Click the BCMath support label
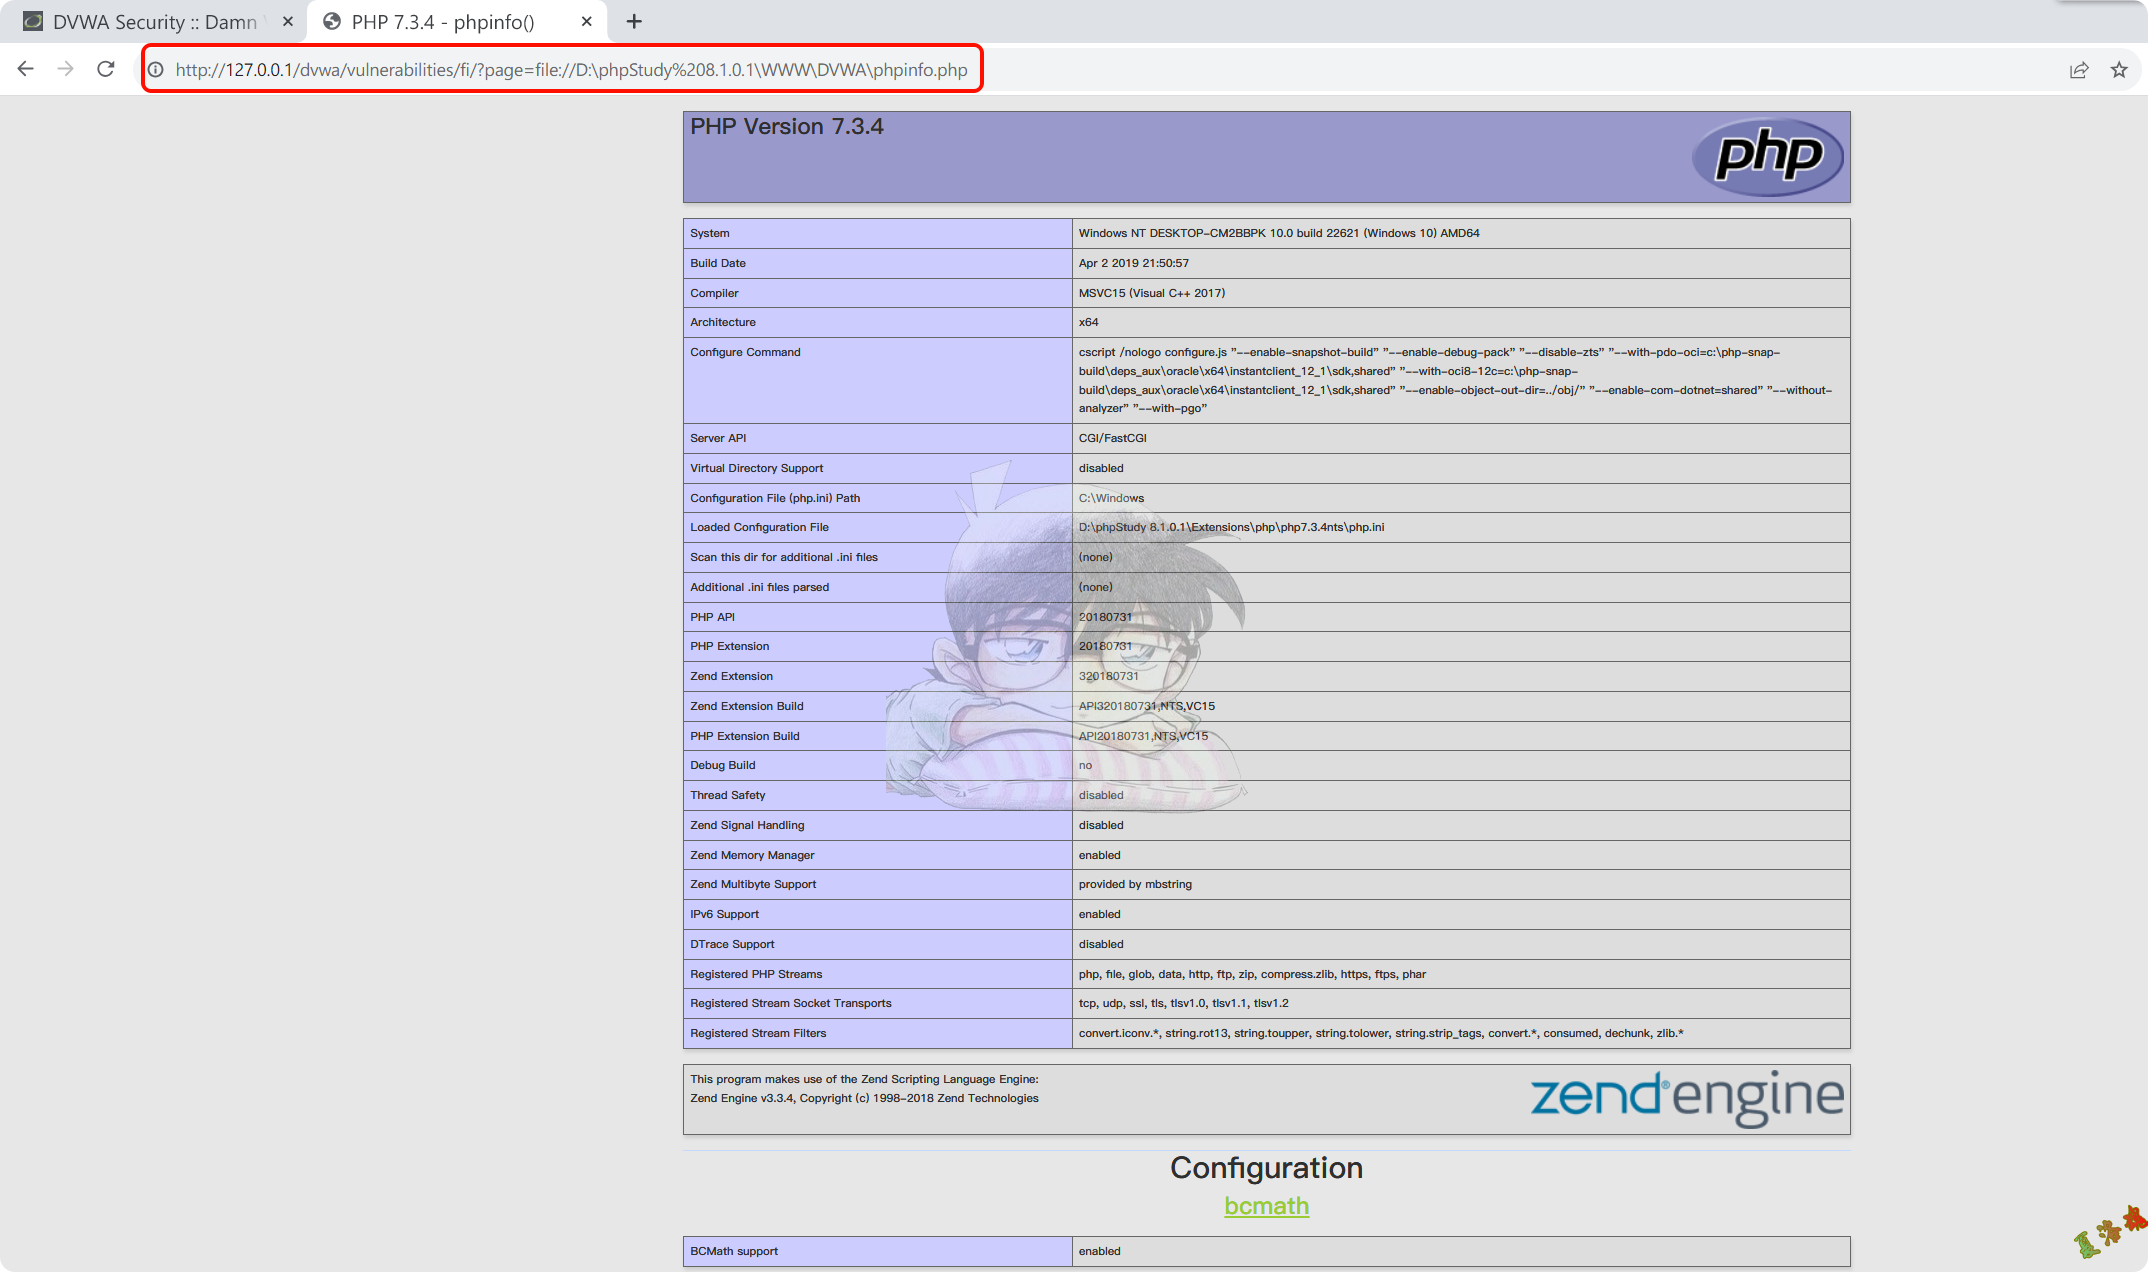This screenshot has width=2148, height=1272. coord(734,1251)
